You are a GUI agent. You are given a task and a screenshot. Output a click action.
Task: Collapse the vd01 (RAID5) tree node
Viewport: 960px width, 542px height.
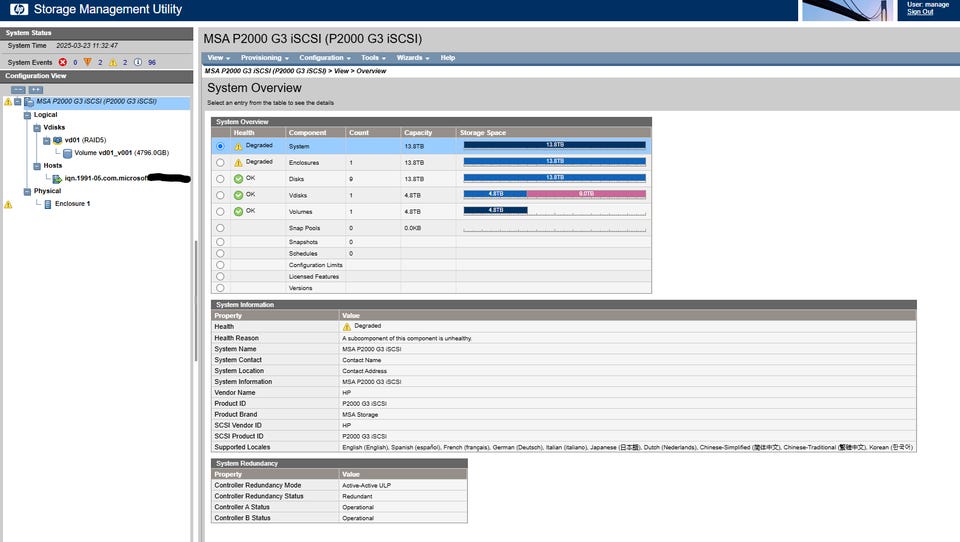47,141
